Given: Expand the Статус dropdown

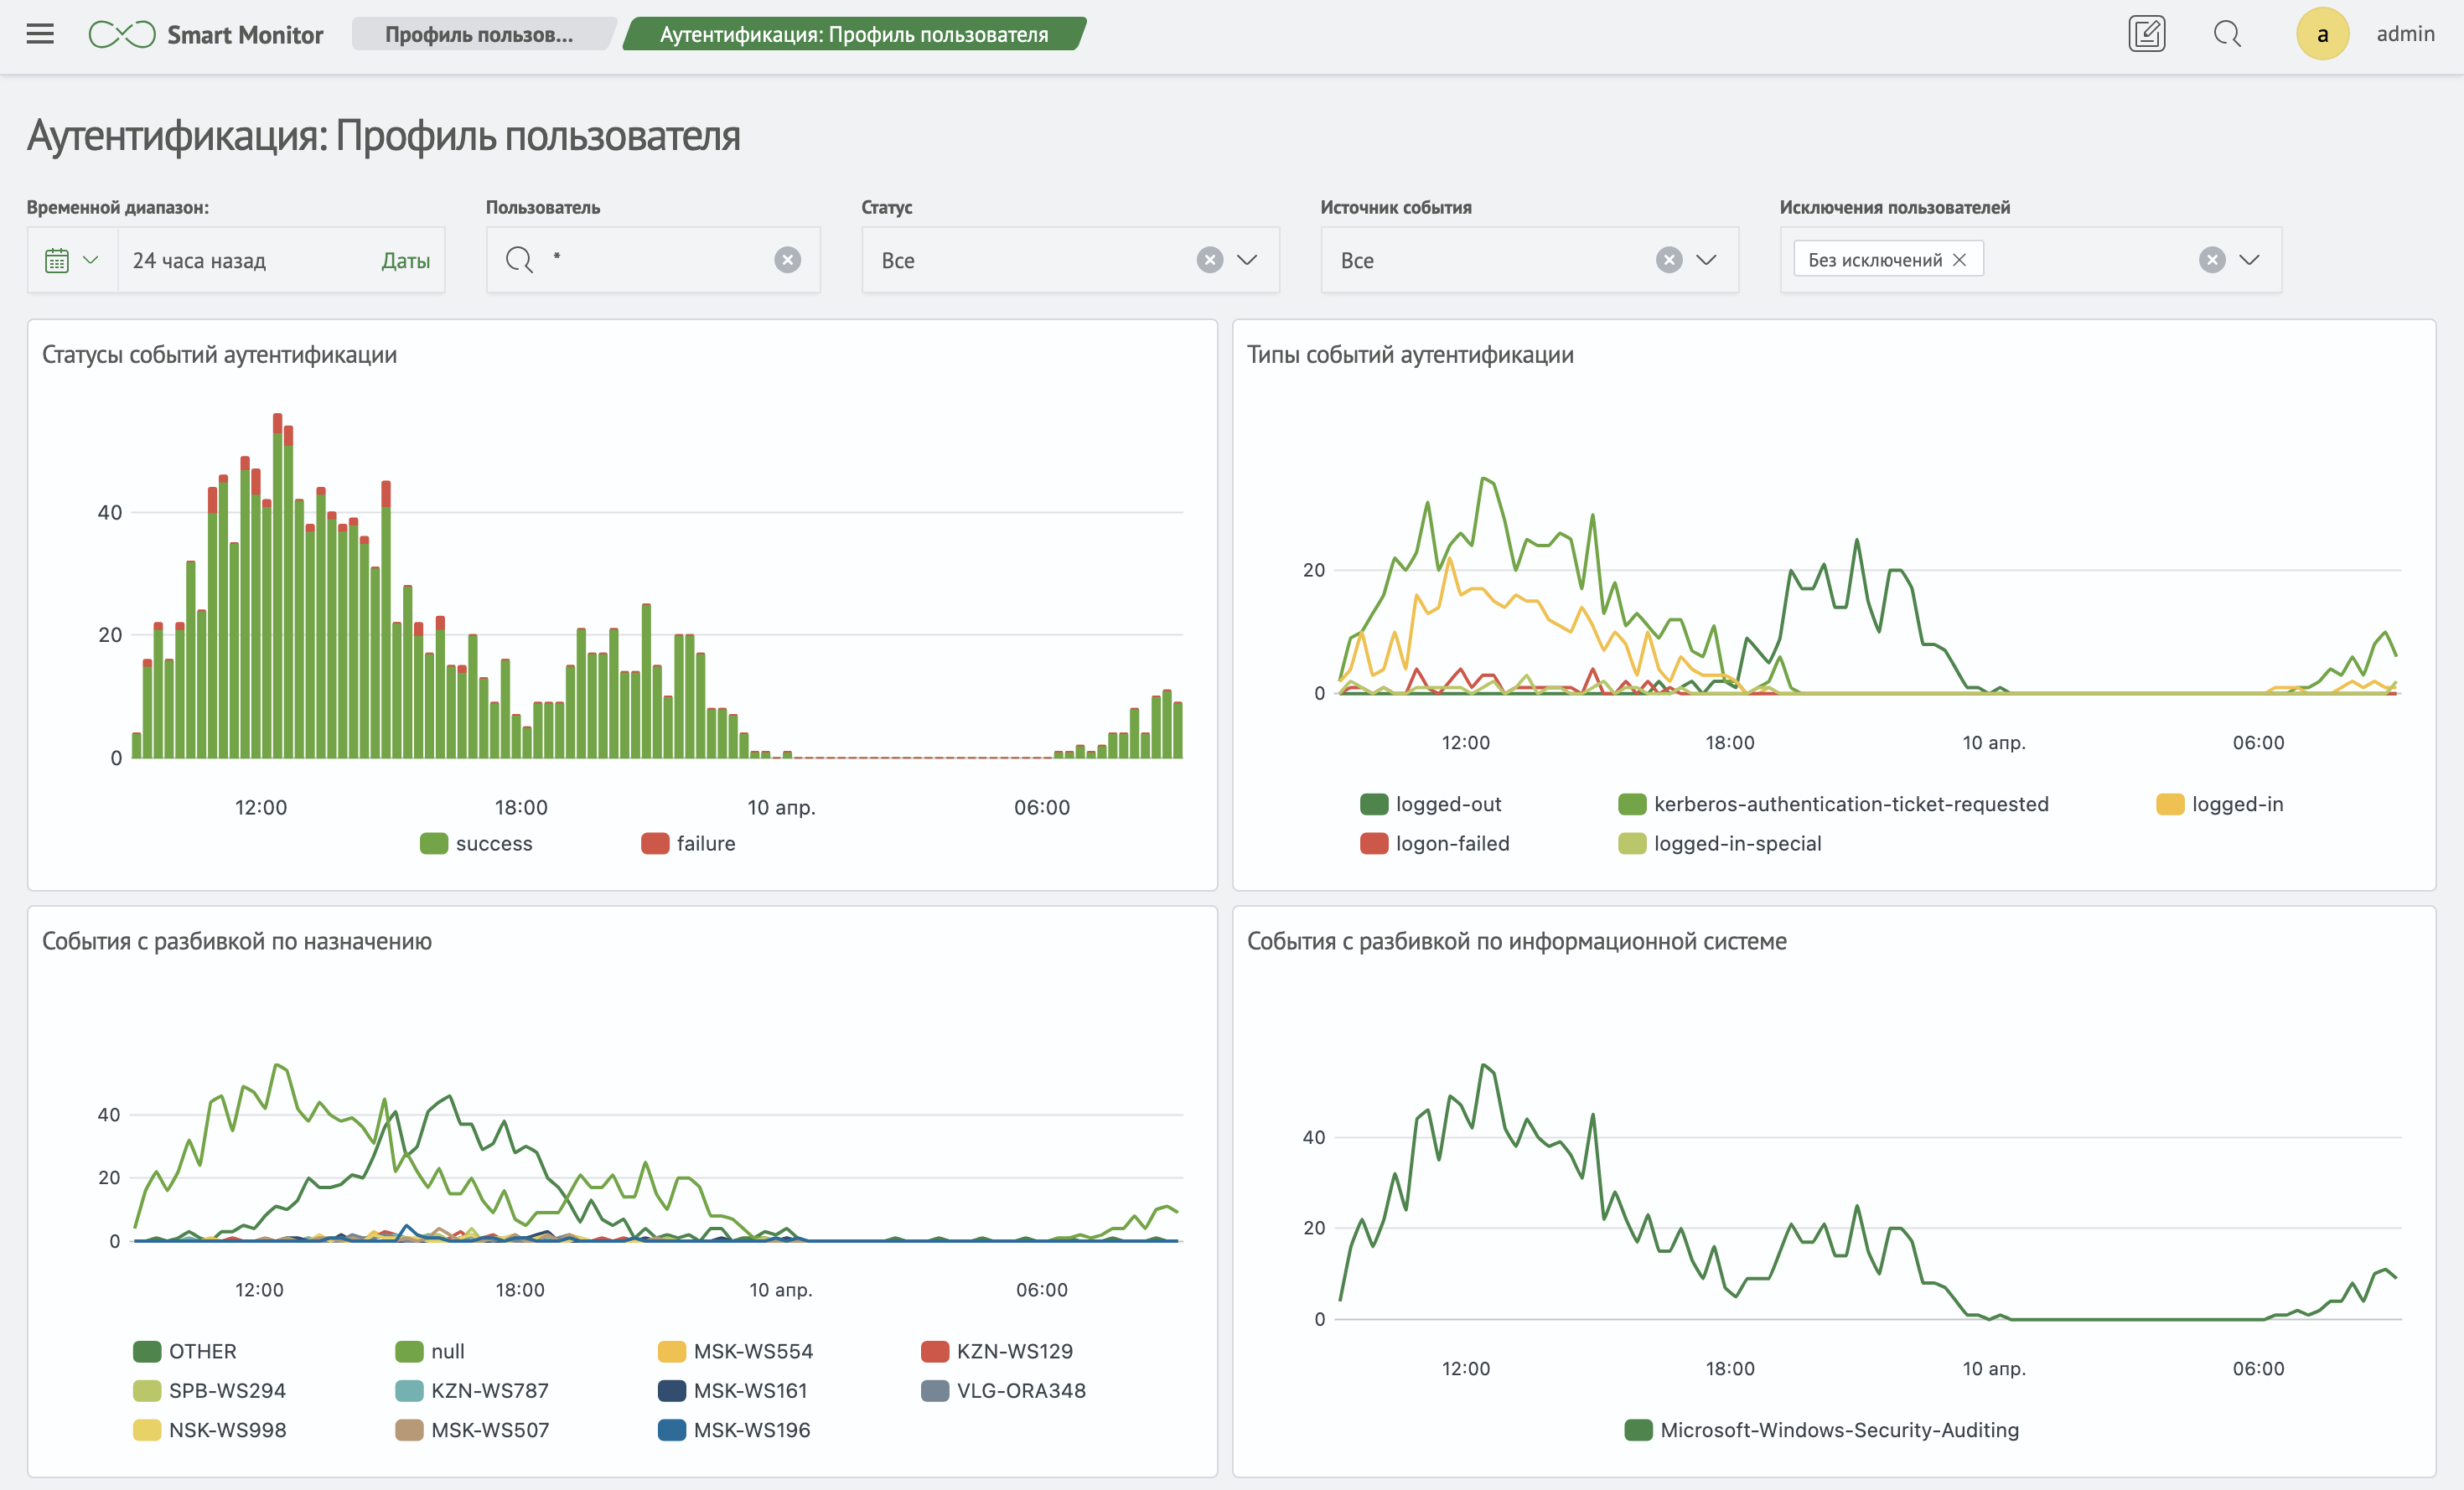Looking at the screenshot, I should coord(1246,260).
